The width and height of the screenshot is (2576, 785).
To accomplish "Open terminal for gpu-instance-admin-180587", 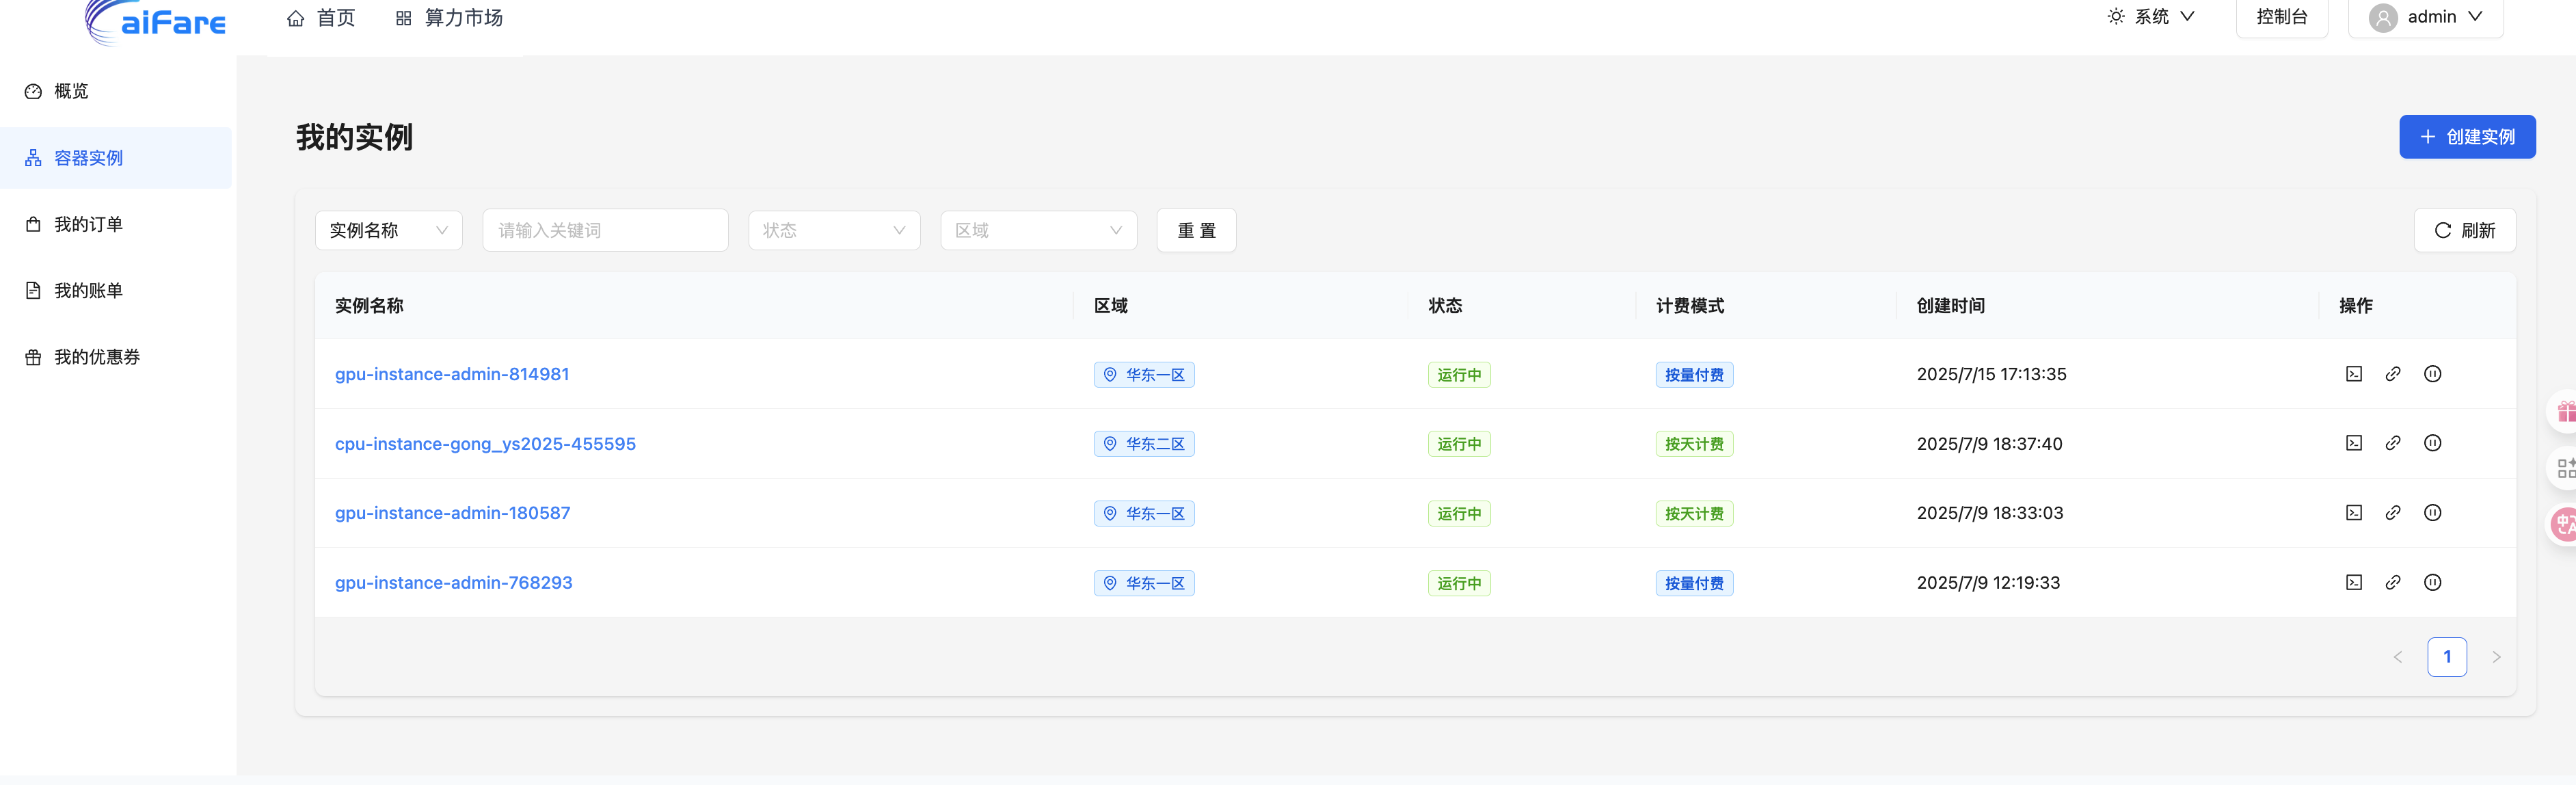I will [2354, 513].
